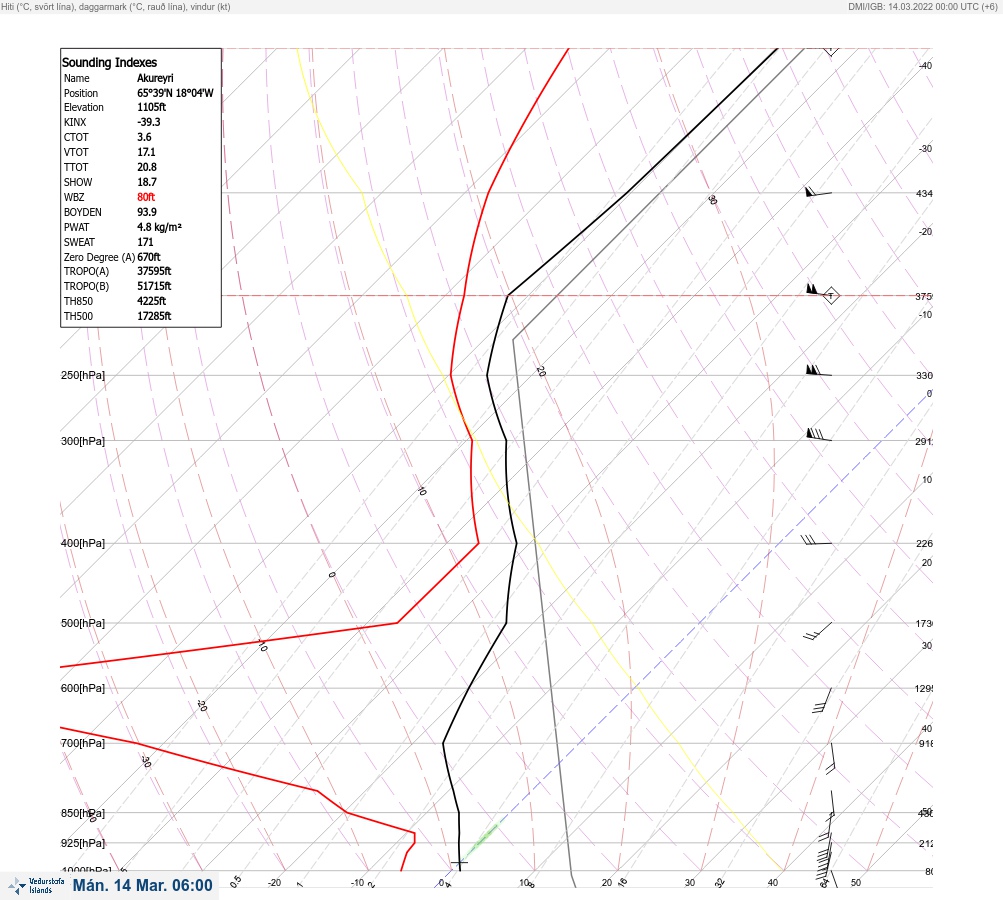Click the SHOW value 18.7
The width and height of the screenshot is (1003, 900).
click(x=147, y=182)
